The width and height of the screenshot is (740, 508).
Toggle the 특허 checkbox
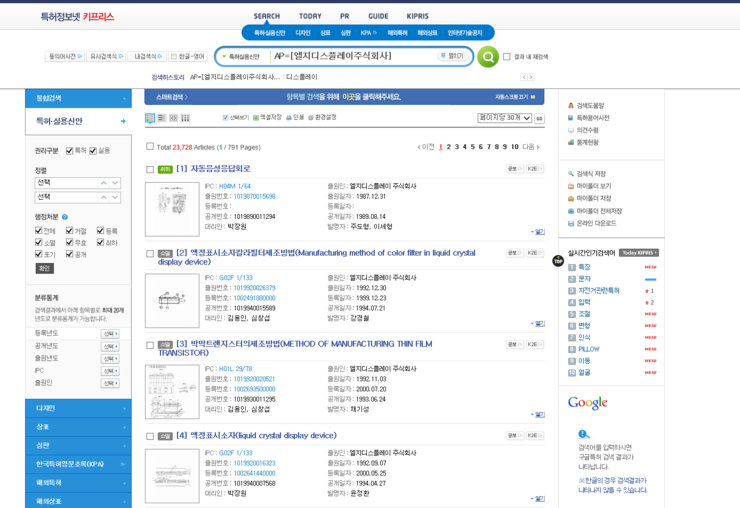click(69, 151)
